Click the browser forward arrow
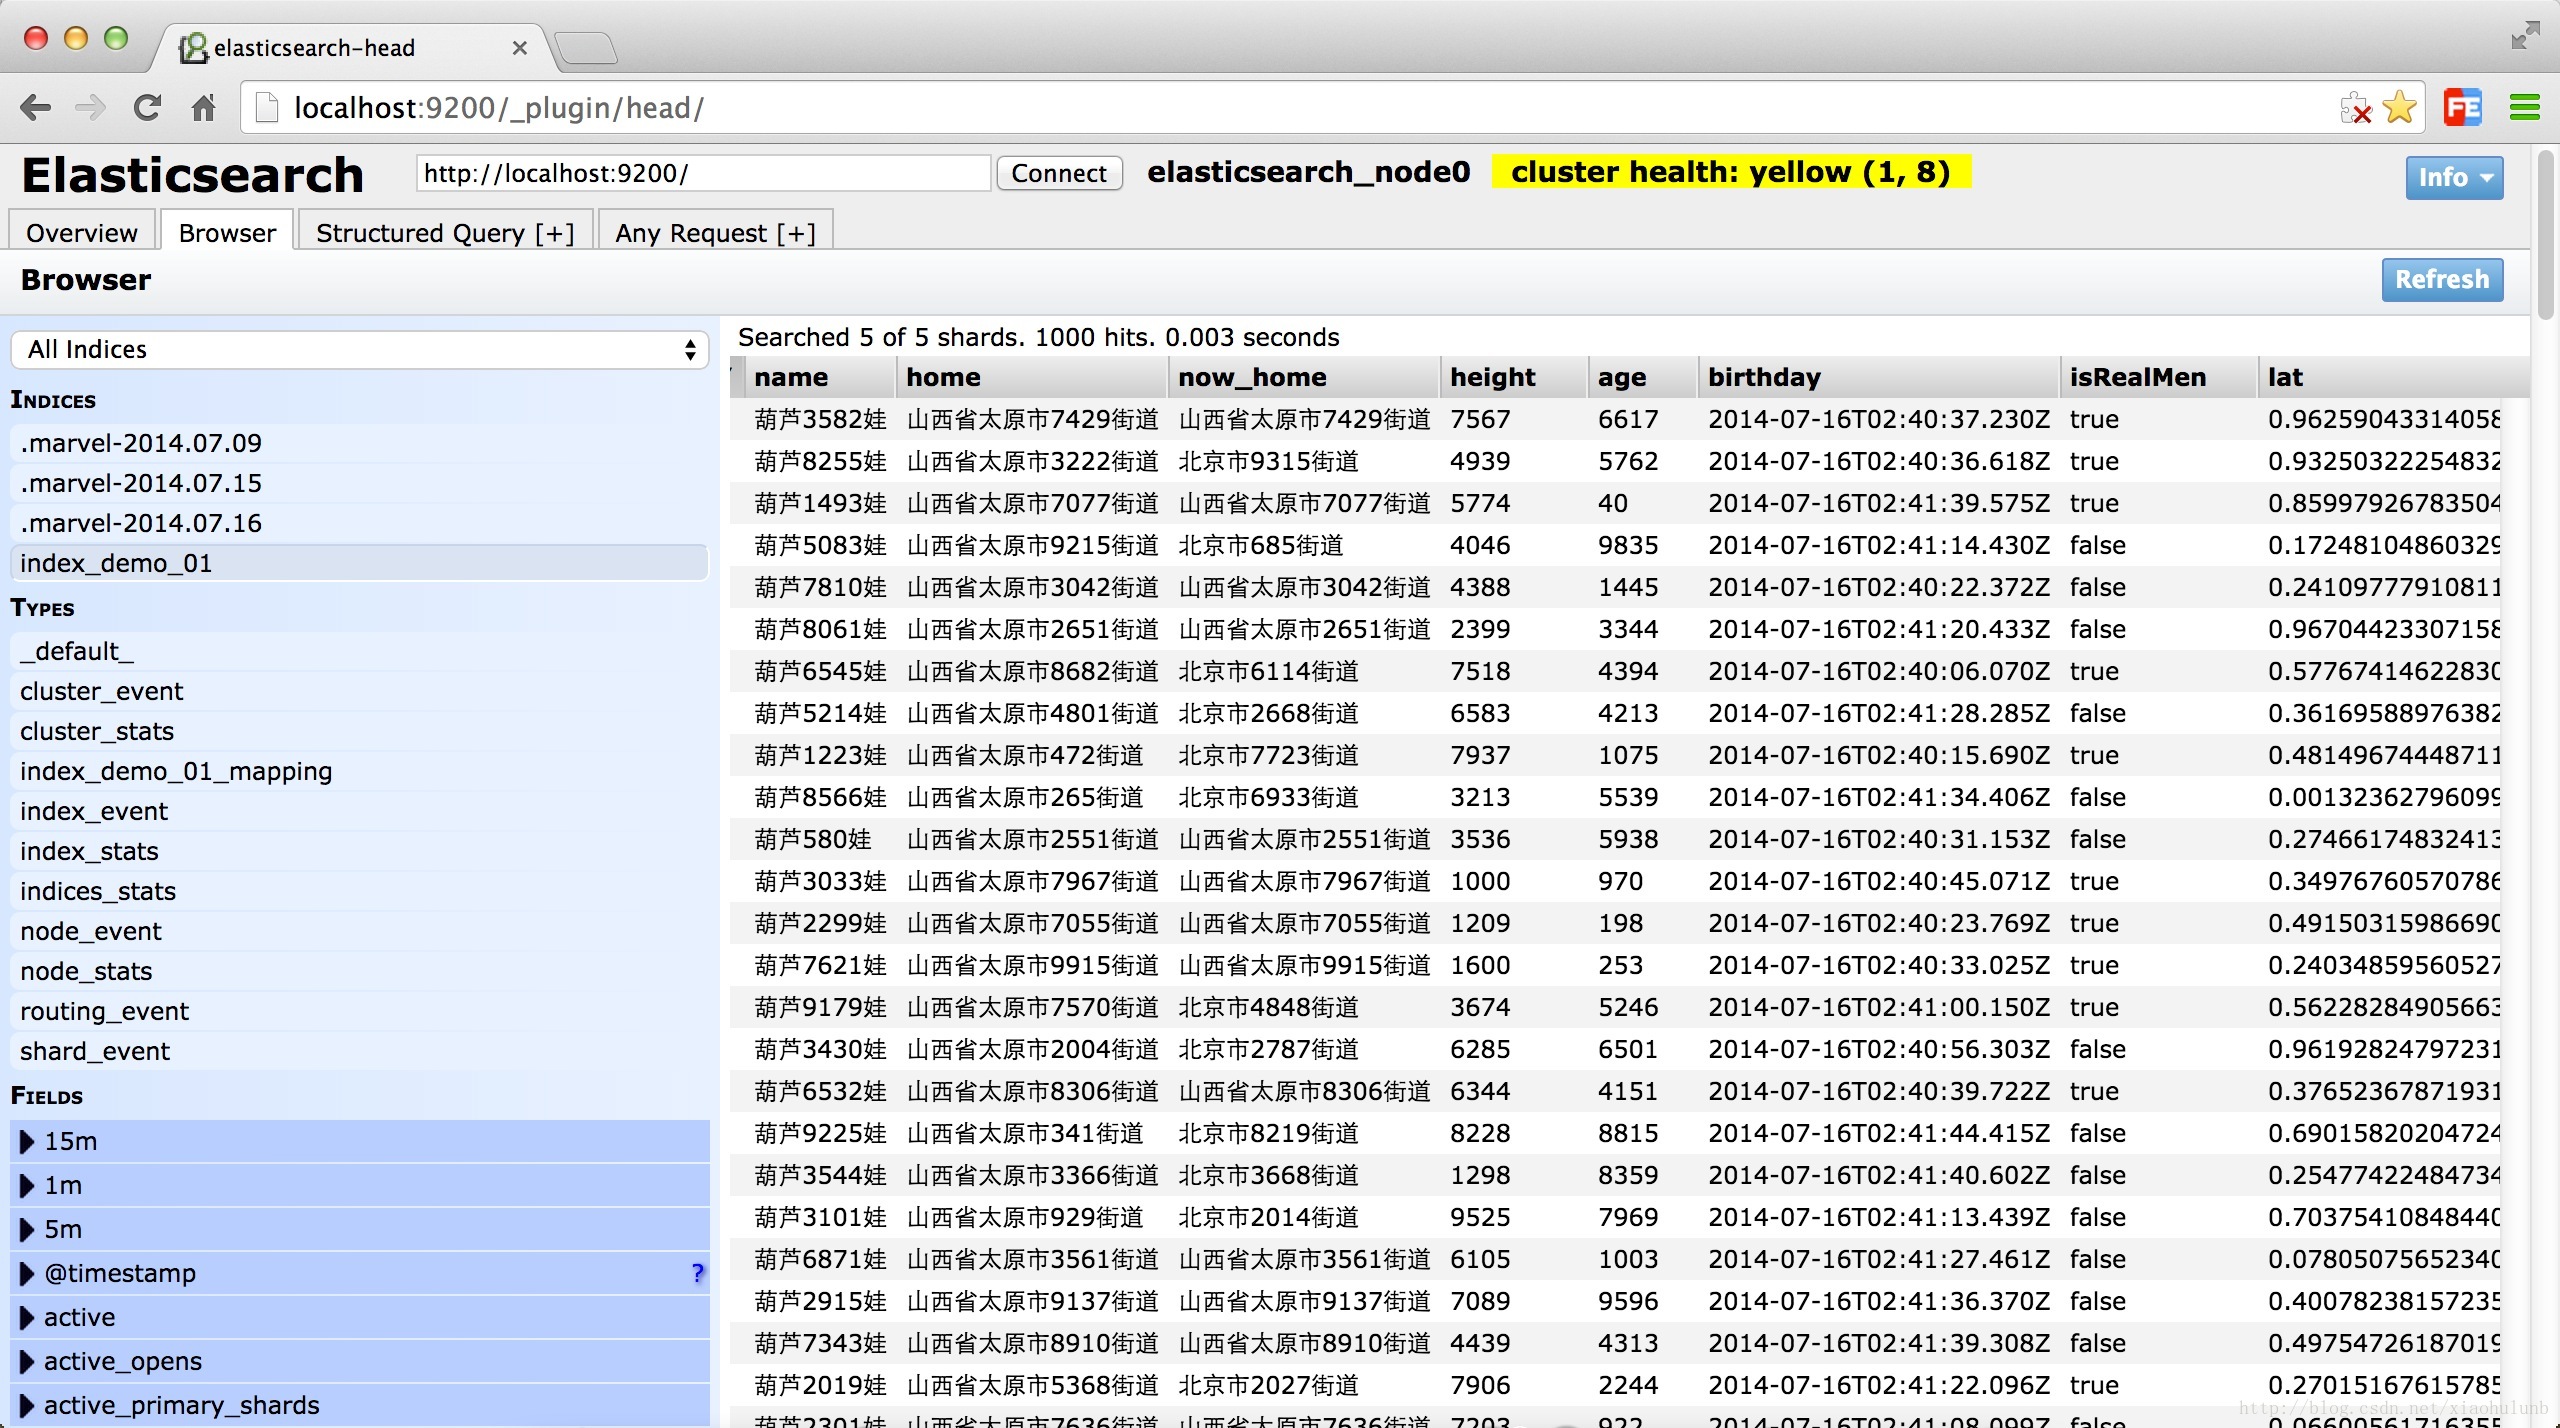Screen dimensions: 2560x1428 (x=91, y=107)
